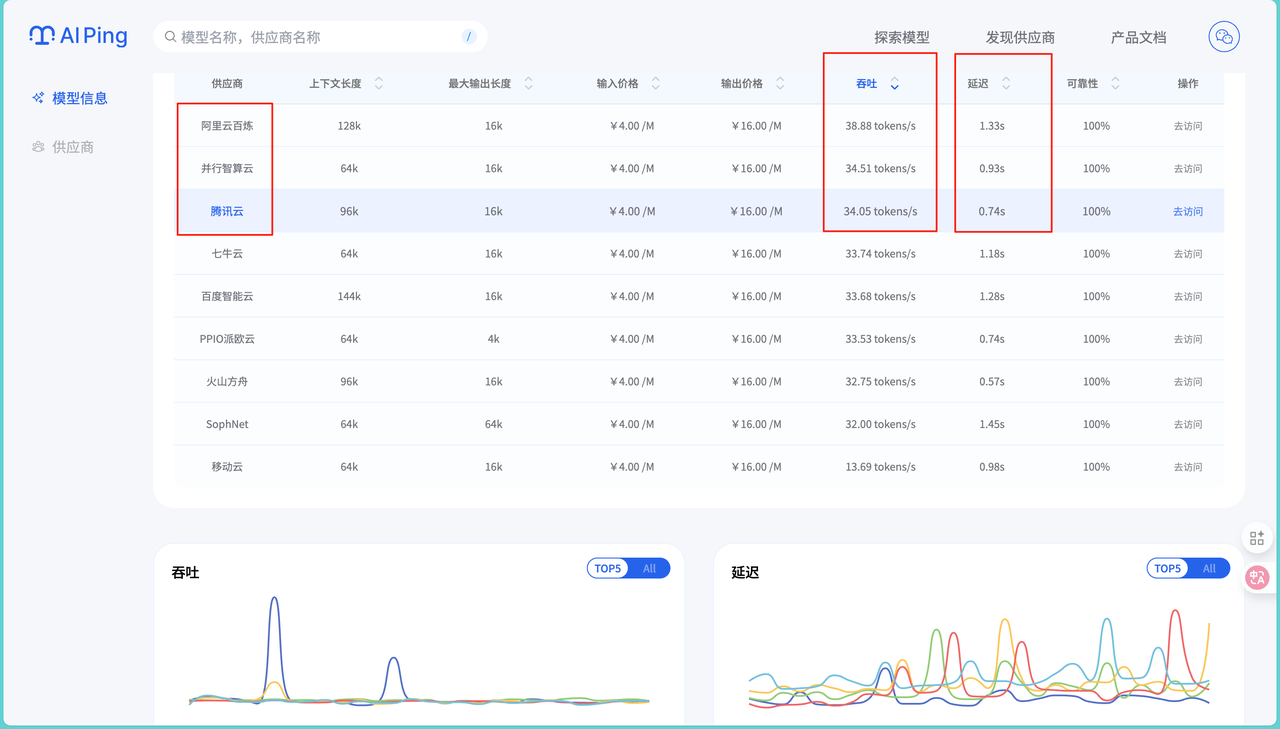Click the 百度智能云 provider name
Image resolution: width=1280 pixels, height=729 pixels.
coord(227,296)
